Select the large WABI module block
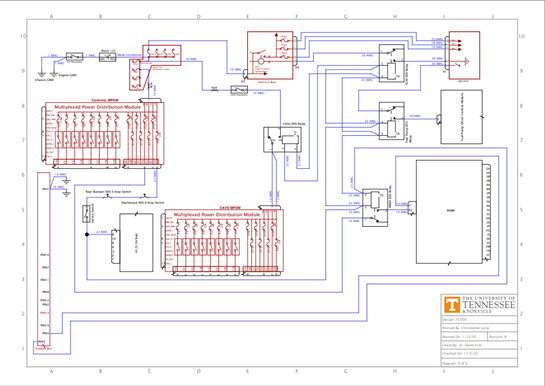545x386 pixels. coord(449,212)
